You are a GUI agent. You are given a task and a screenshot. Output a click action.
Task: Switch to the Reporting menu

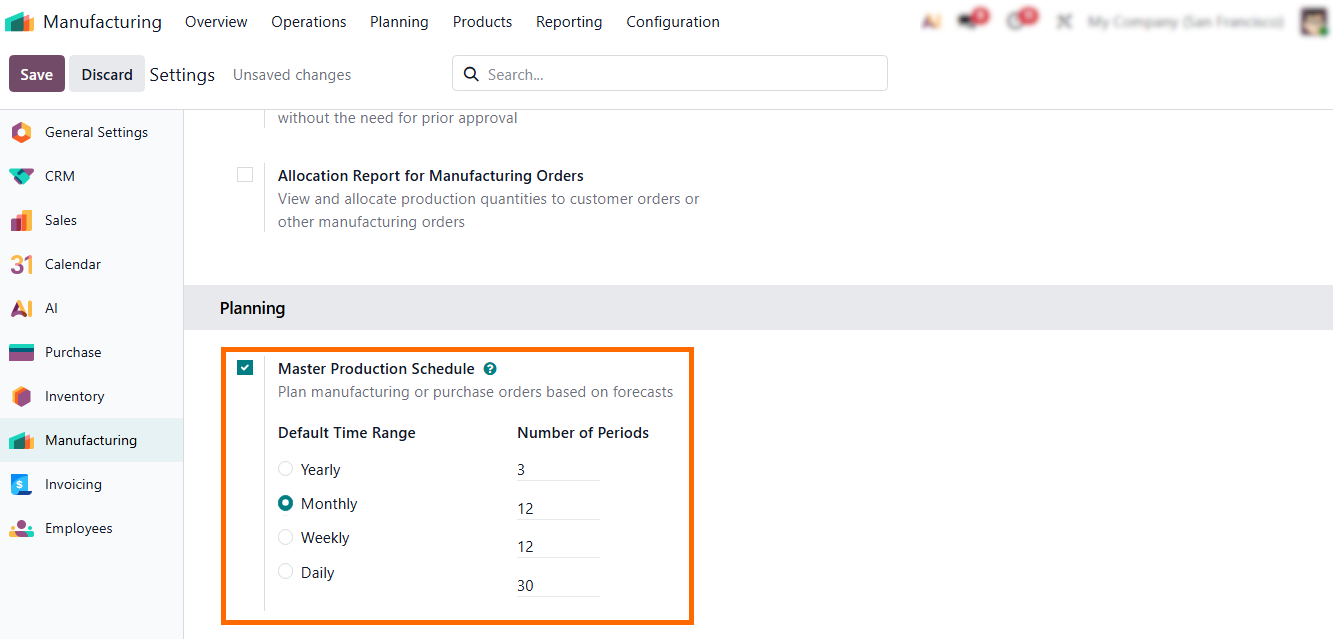pyautogui.click(x=568, y=21)
